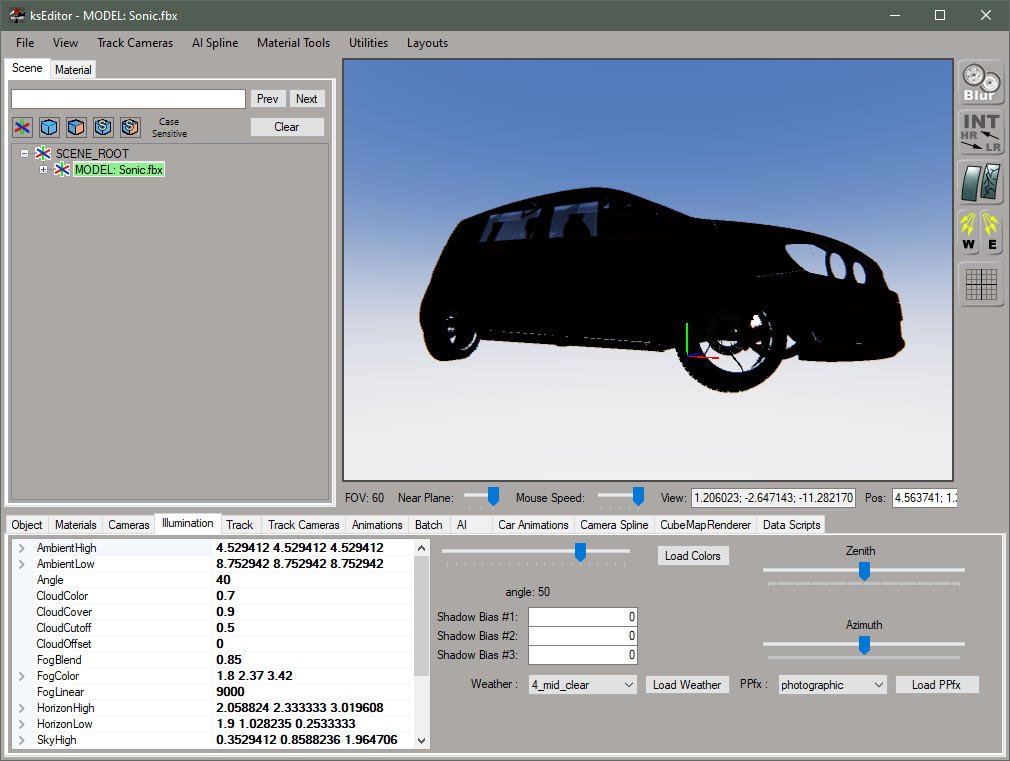Expand the HorizonHigh property row
Image resolution: width=1010 pixels, height=761 pixels.
[21, 708]
